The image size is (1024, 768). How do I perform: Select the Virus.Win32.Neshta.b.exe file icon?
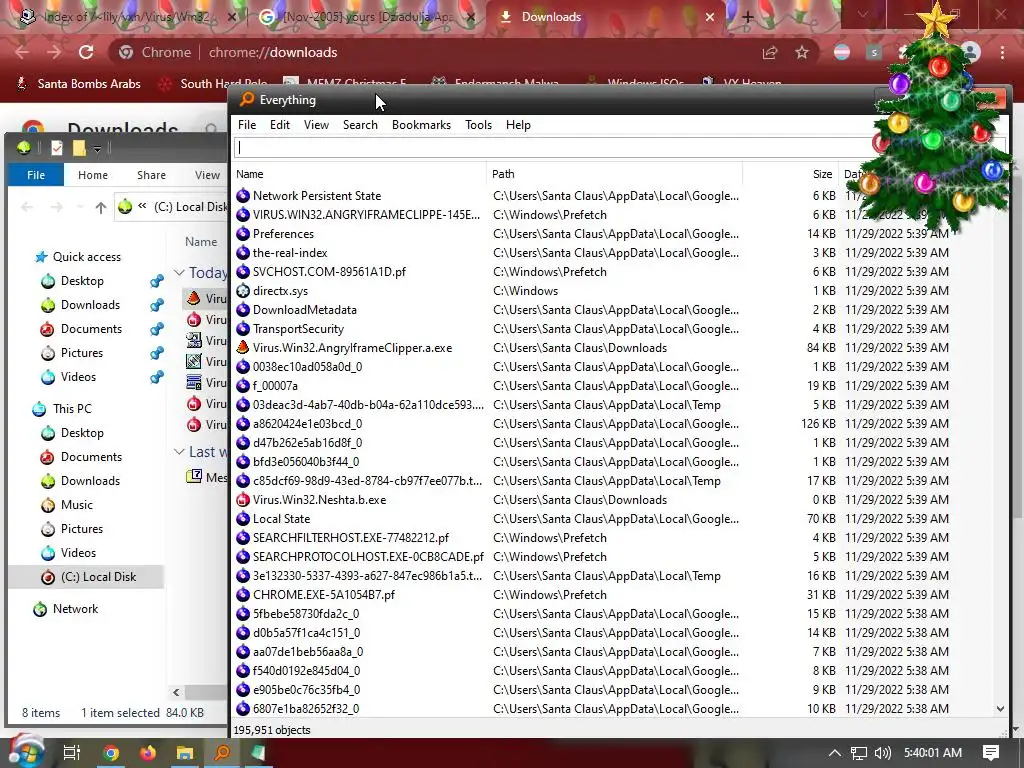243,500
